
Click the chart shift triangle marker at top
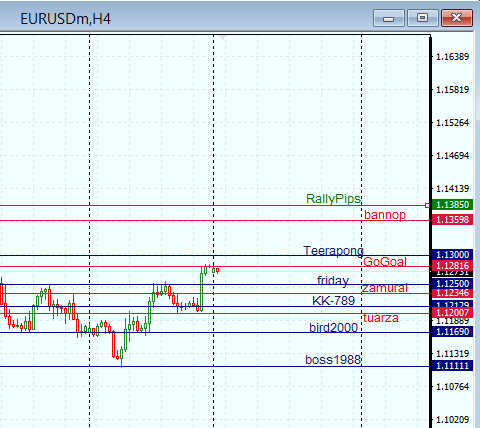[222, 38]
